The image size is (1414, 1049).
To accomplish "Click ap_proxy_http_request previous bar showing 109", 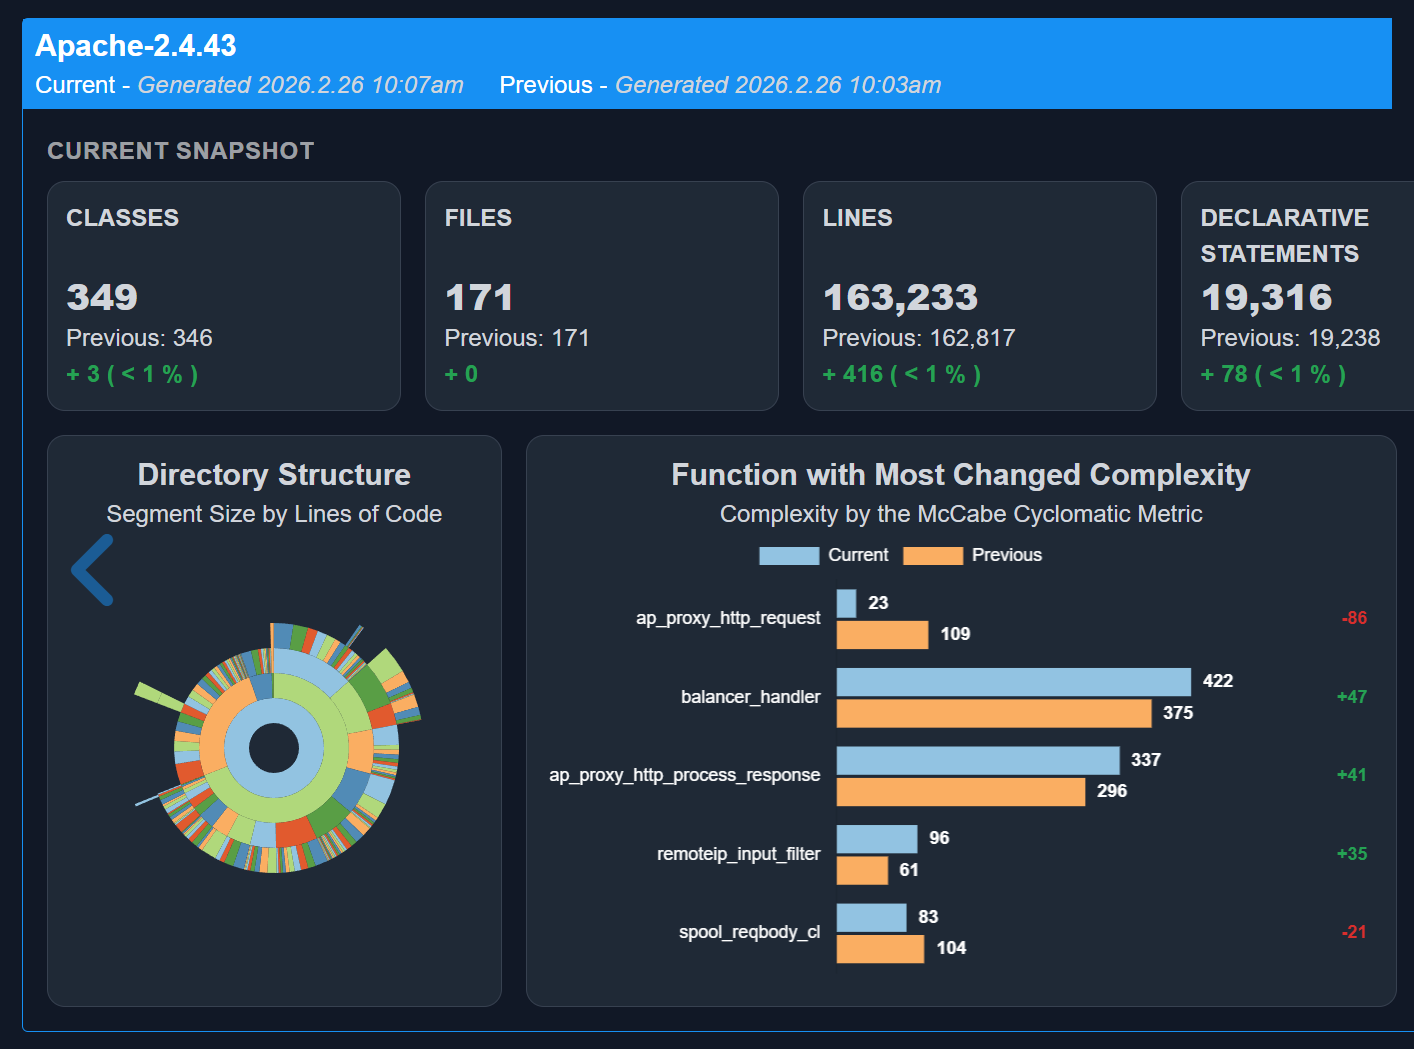I will pyautogui.click(x=882, y=635).
